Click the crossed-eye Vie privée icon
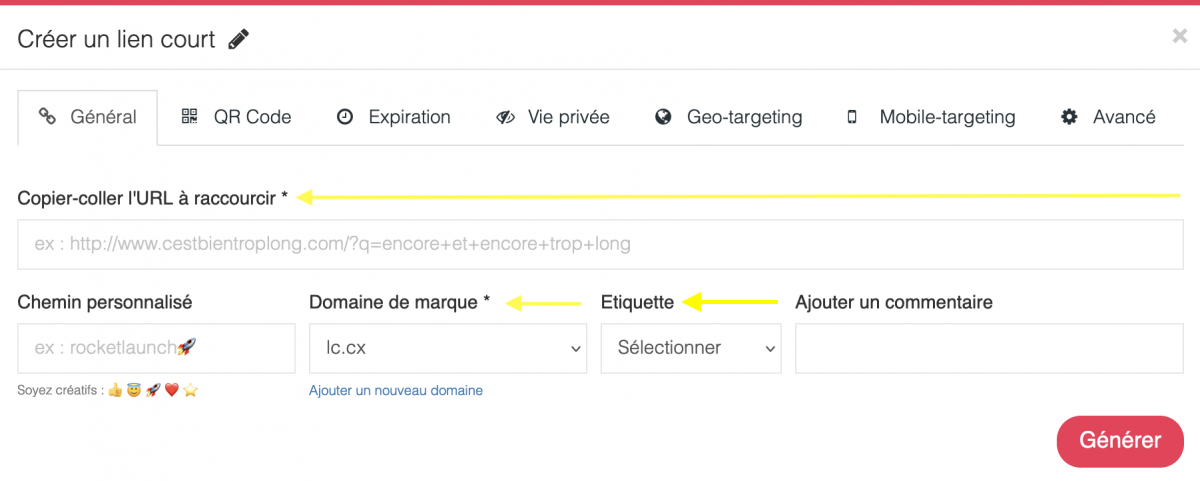Image resolution: width=1200 pixels, height=481 pixels. [505, 117]
